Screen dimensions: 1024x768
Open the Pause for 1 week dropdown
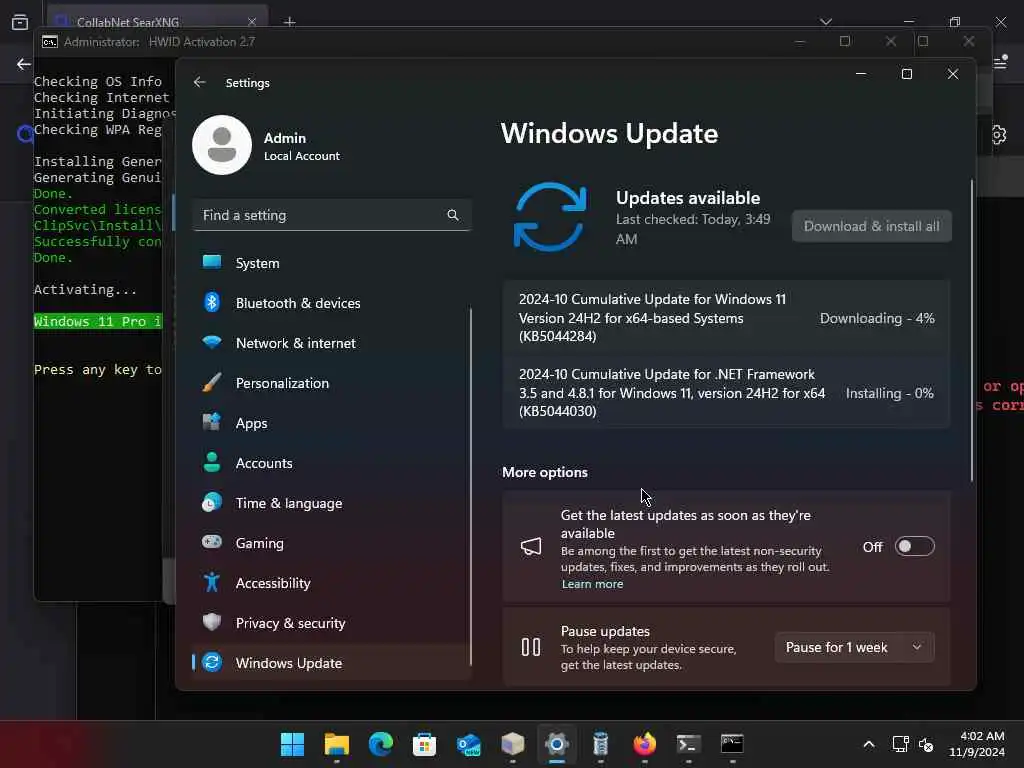coord(855,647)
